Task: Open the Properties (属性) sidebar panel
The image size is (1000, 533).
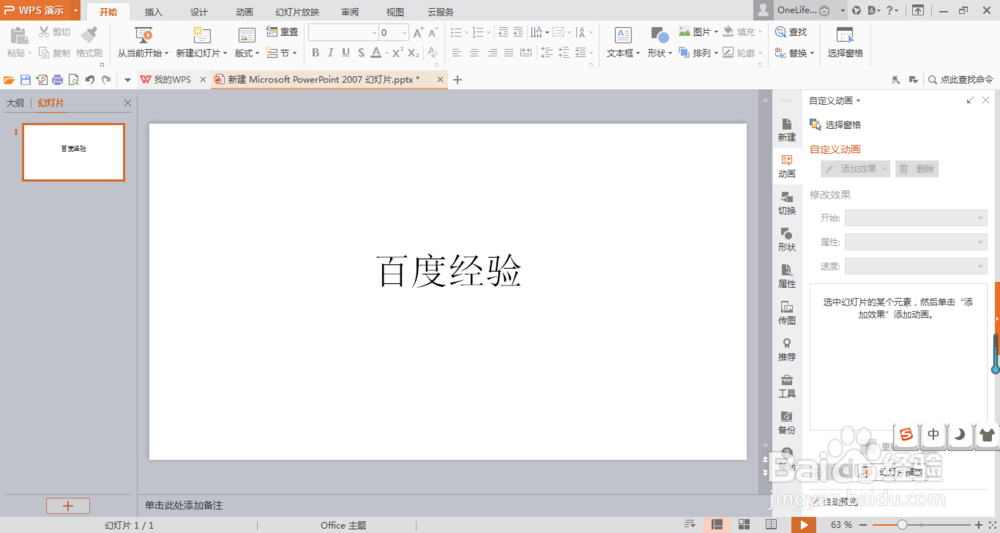Action: (x=786, y=276)
